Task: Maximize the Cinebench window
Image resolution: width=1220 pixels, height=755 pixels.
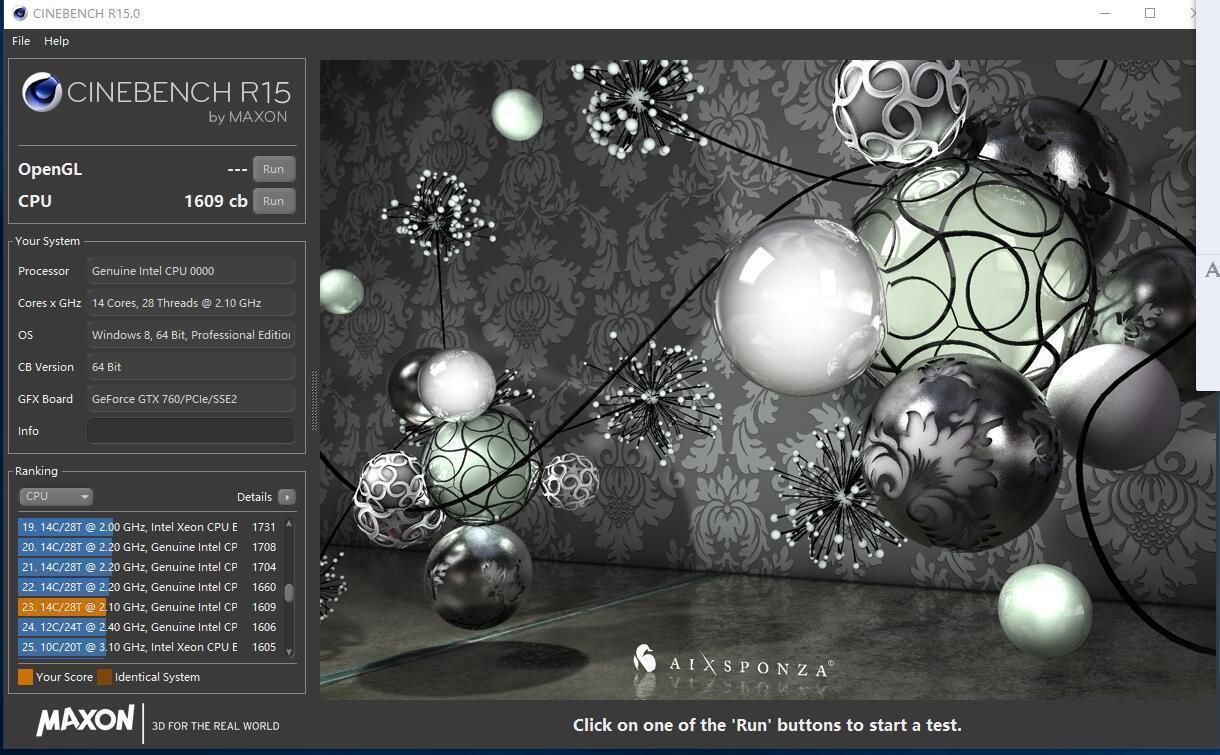Action: coord(1150,13)
